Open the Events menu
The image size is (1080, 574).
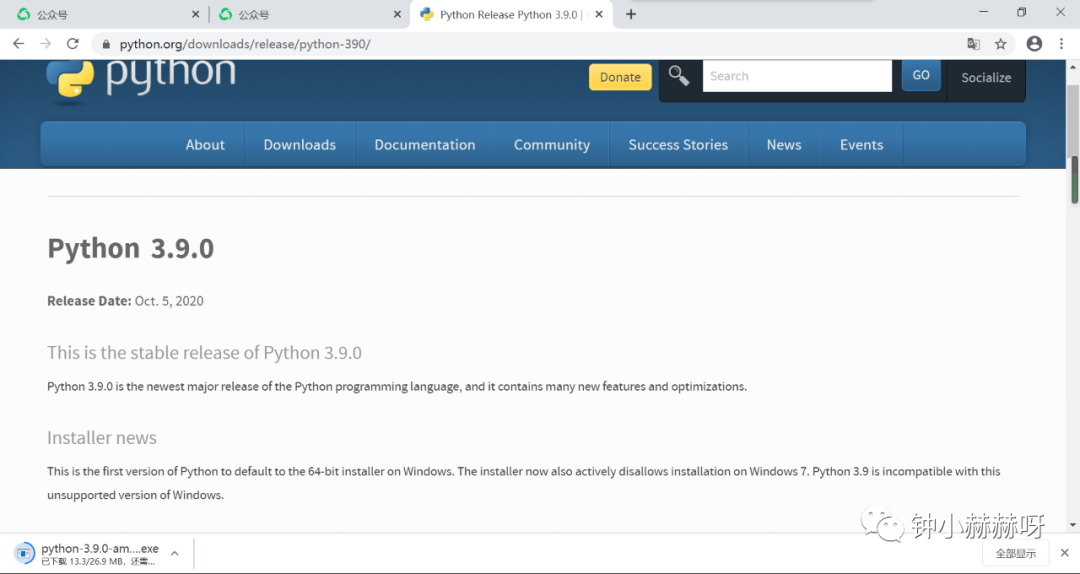pyautogui.click(x=862, y=145)
